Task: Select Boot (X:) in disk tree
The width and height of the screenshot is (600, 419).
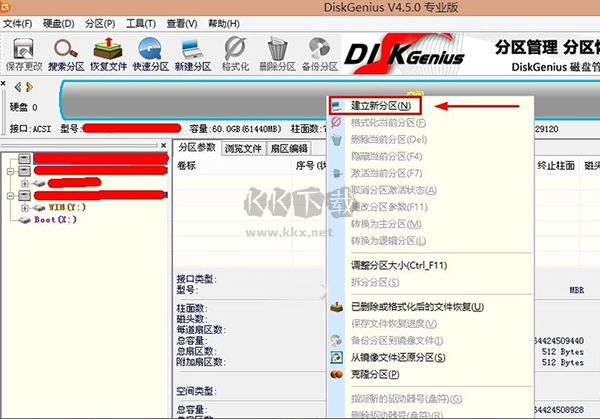Action: tap(55, 220)
